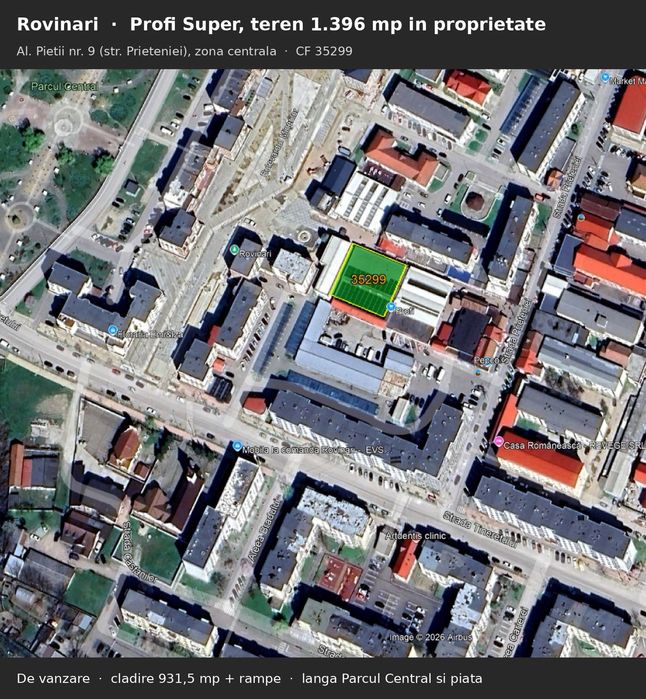The height and width of the screenshot is (699, 646).
Task: Click the Profi label next to its pin
Action: pyautogui.click(x=405, y=310)
